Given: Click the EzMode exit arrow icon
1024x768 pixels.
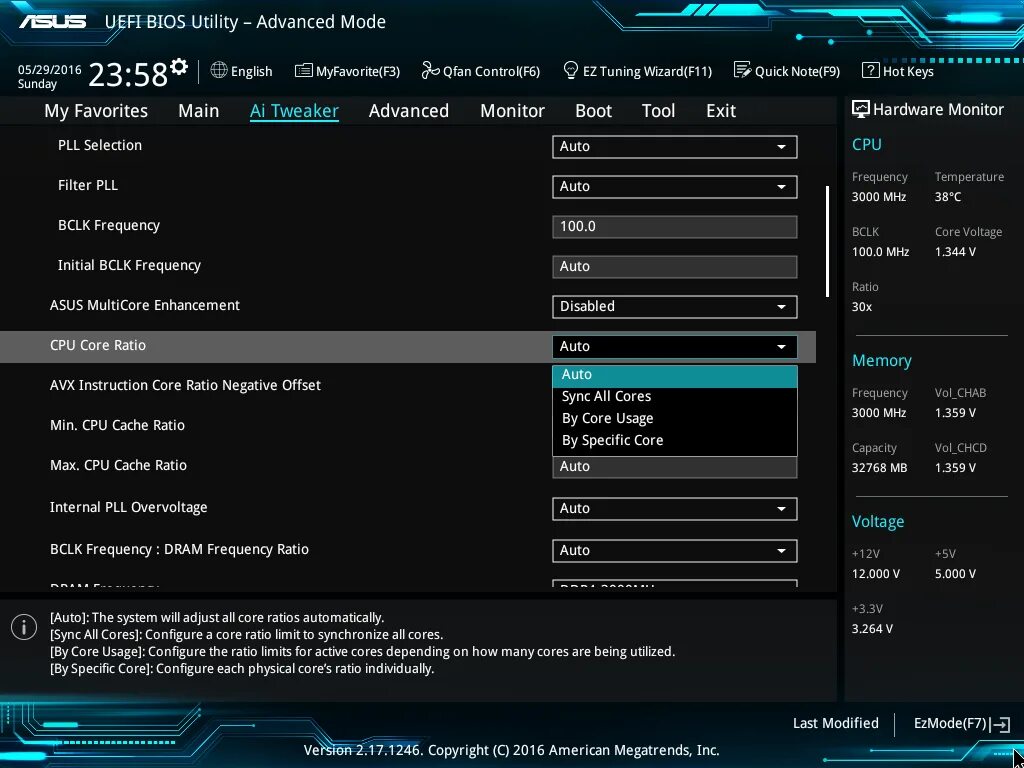Looking at the screenshot, I should pos(1000,724).
